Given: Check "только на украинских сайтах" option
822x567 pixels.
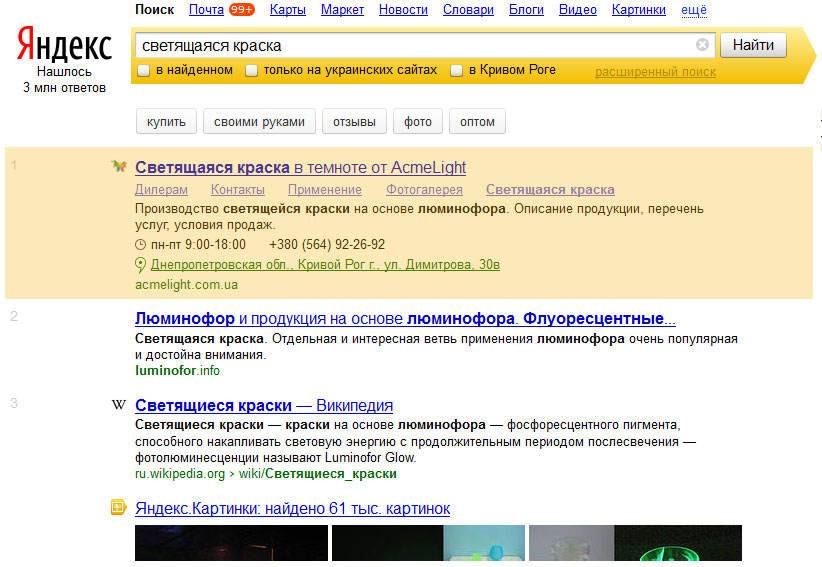Looking at the screenshot, I should (252, 70).
